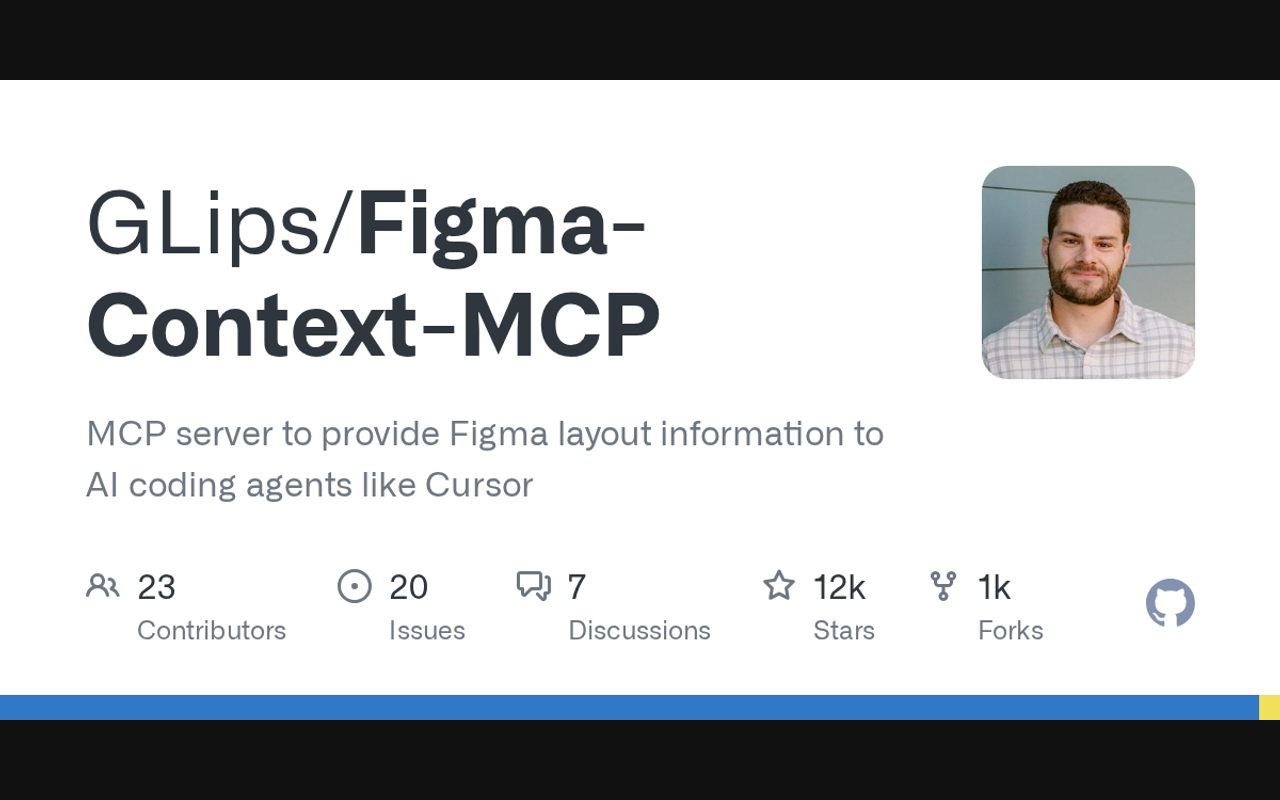
Task: Click the GitHub Octocat logo
Action: point(1170,603)
